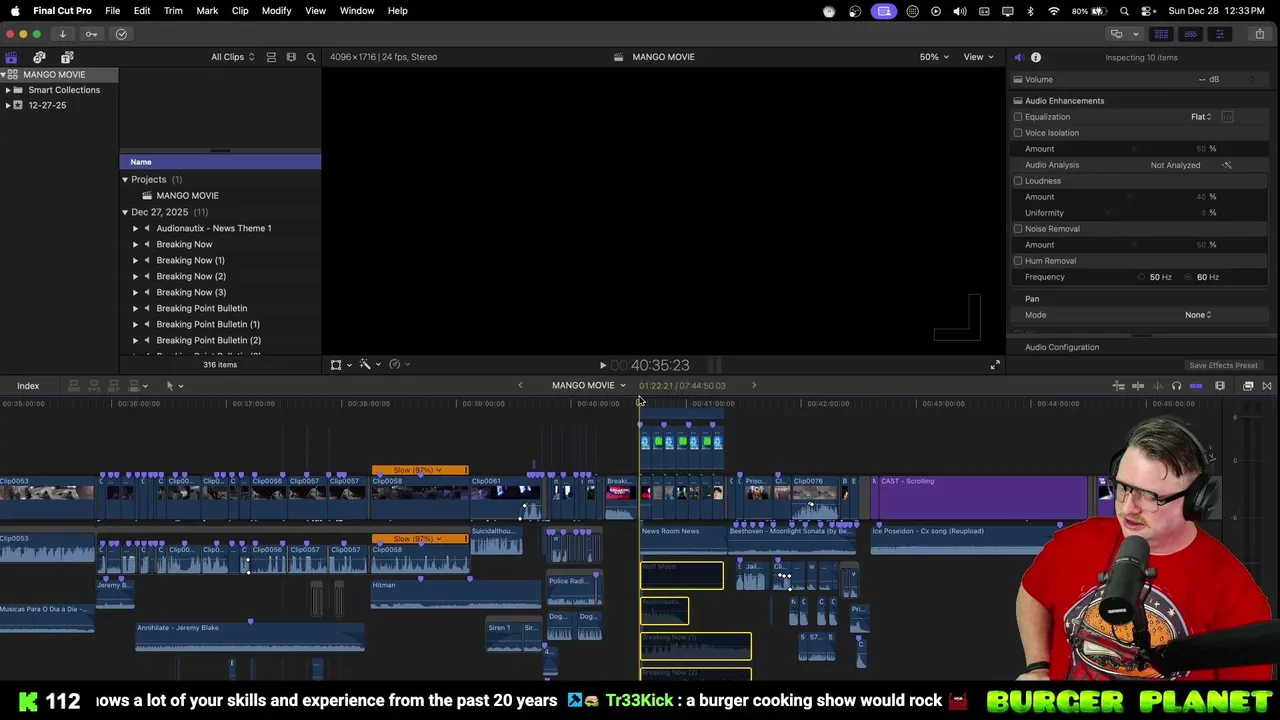
Task: Open the Transitions browser icon
Action: coord(1267,386)
